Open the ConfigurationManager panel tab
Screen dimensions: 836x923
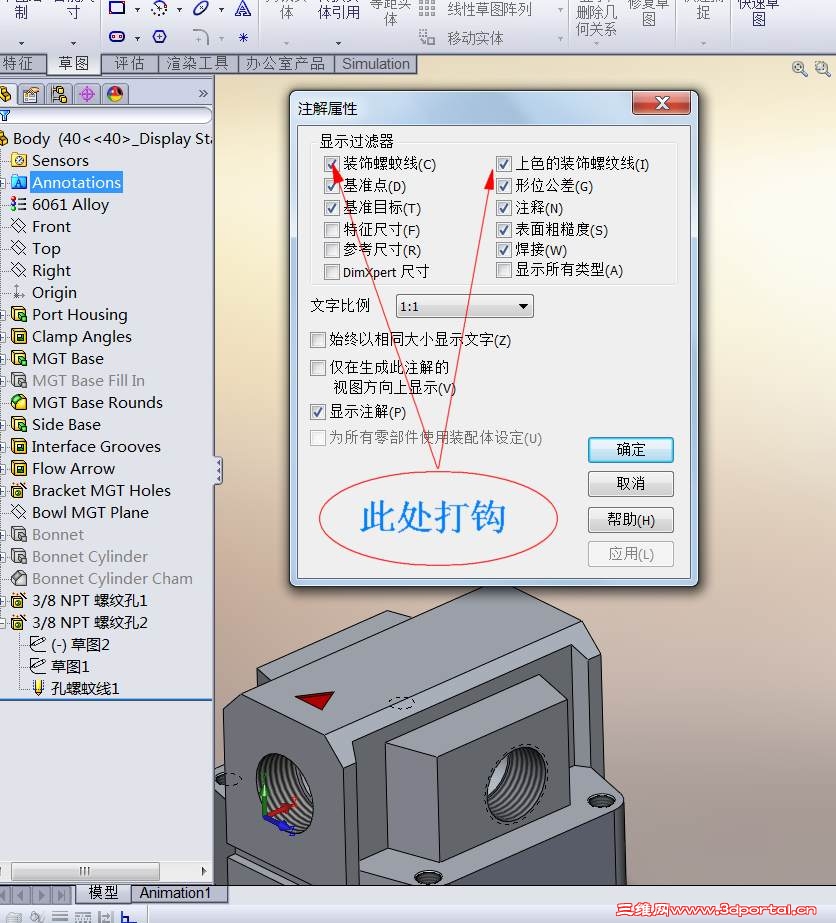59,94
